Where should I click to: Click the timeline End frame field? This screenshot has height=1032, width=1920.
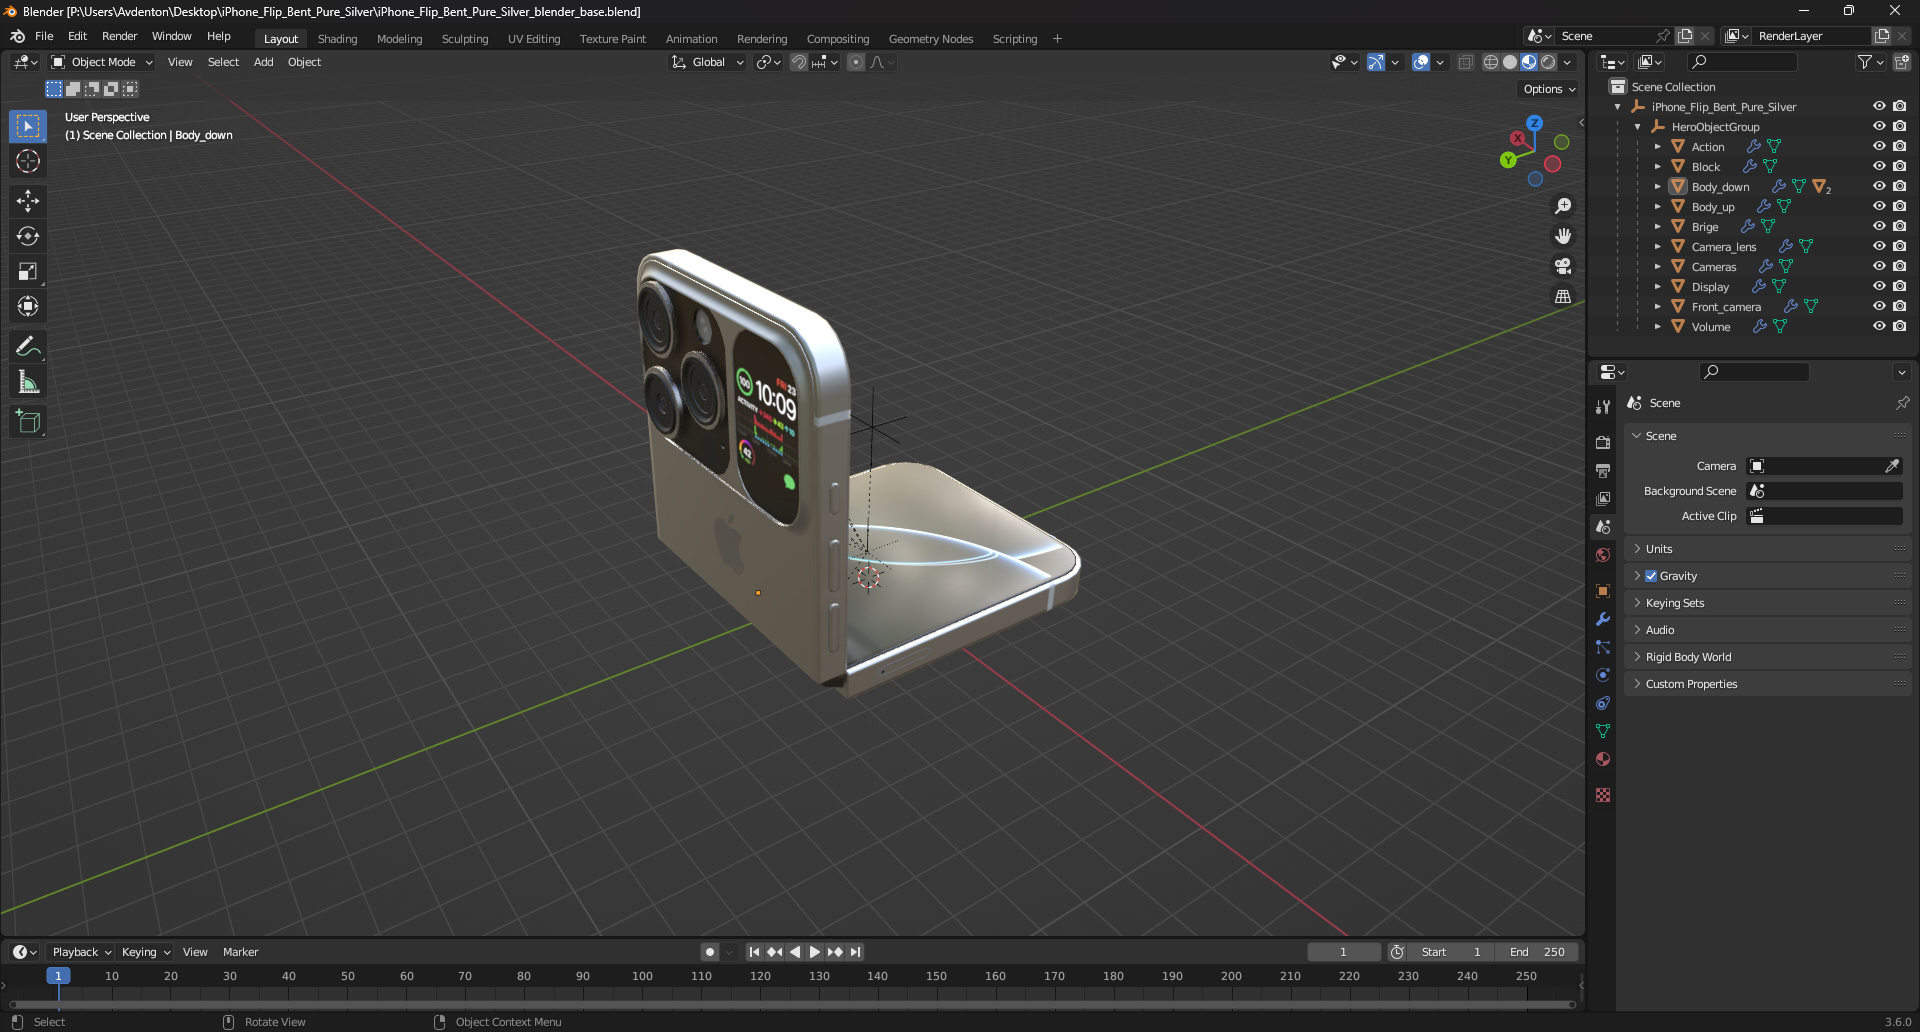tap(1537, 952)
